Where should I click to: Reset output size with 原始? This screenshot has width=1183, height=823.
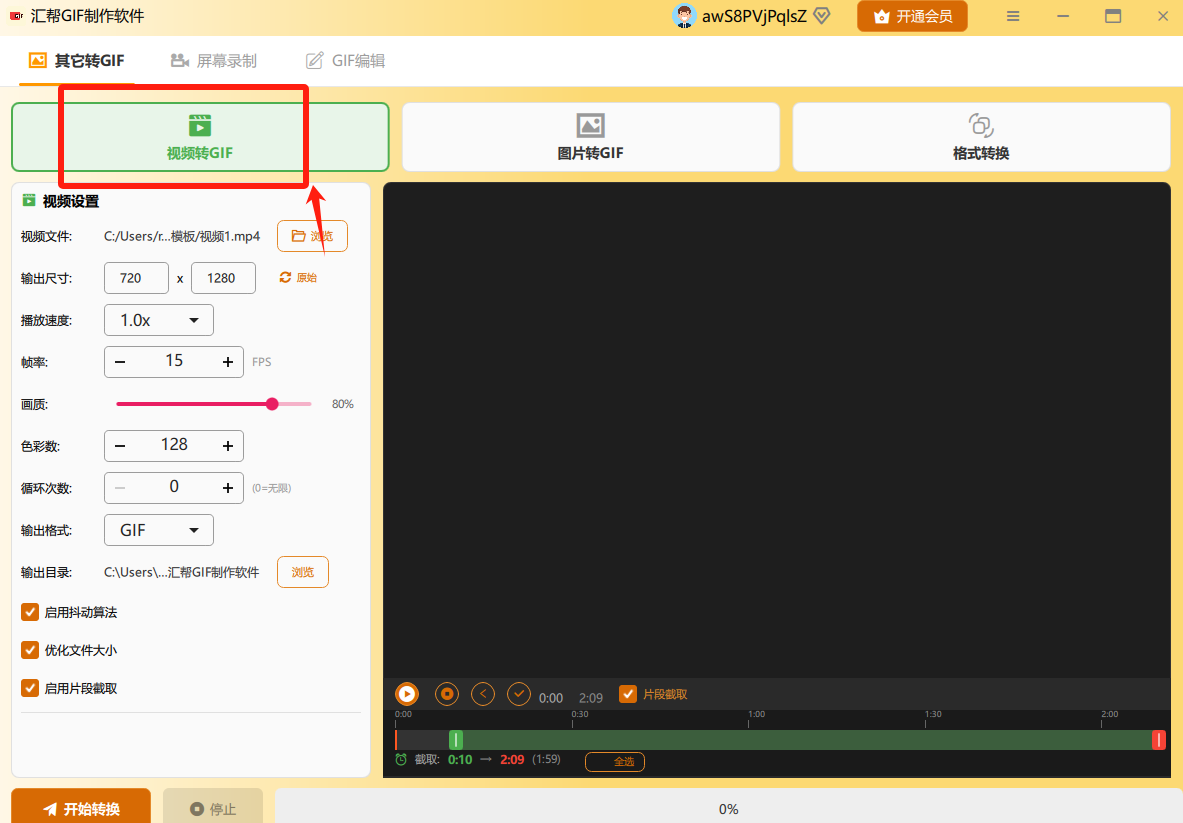point(298,278)
